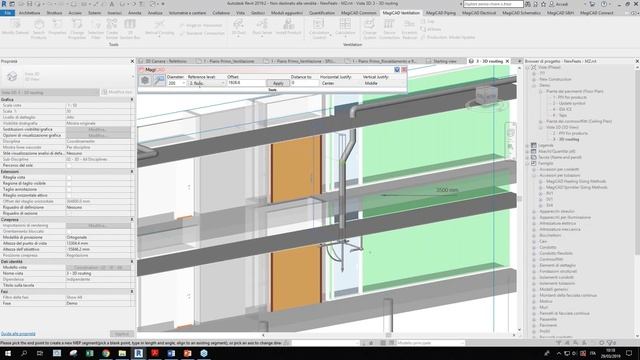The image size is (640, 360).
Task: Open Revit from the Windows taskbar
Action: click(138, 353)
